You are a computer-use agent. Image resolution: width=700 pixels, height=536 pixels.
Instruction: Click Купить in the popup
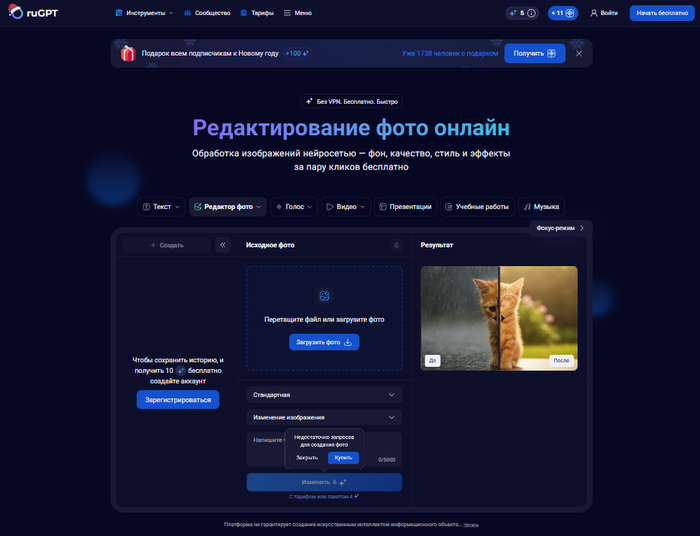(343, 457)
